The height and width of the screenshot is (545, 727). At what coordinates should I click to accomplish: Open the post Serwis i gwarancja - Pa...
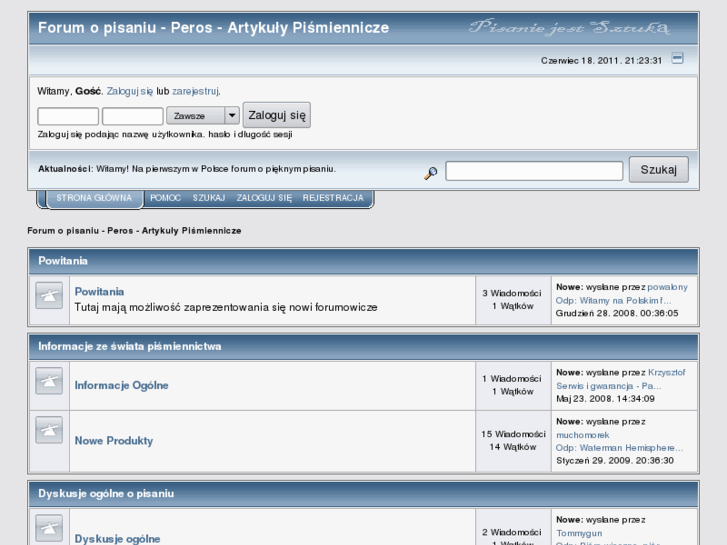pyautogui.click(x=609, y=386)
